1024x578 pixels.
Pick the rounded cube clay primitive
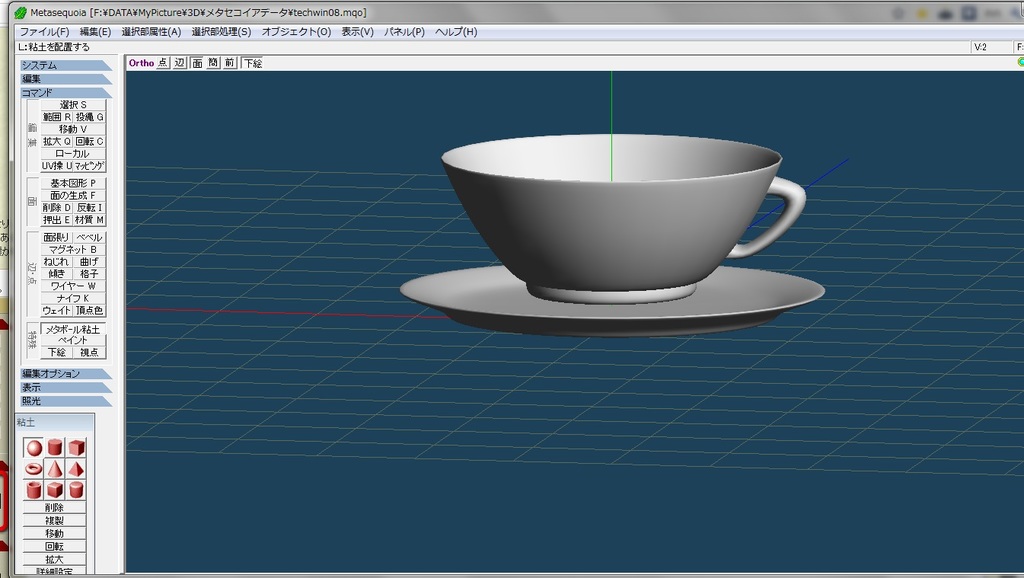(x=55, y=489)
